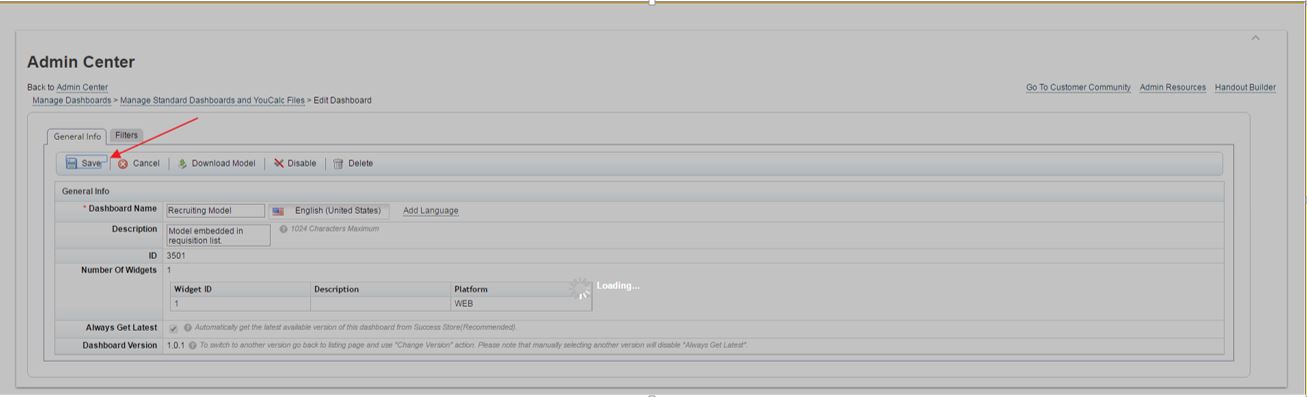This screenshot has width=1307, height=397.
Task: Cancel editing the dashboard
Action: (x=138, y=163)
